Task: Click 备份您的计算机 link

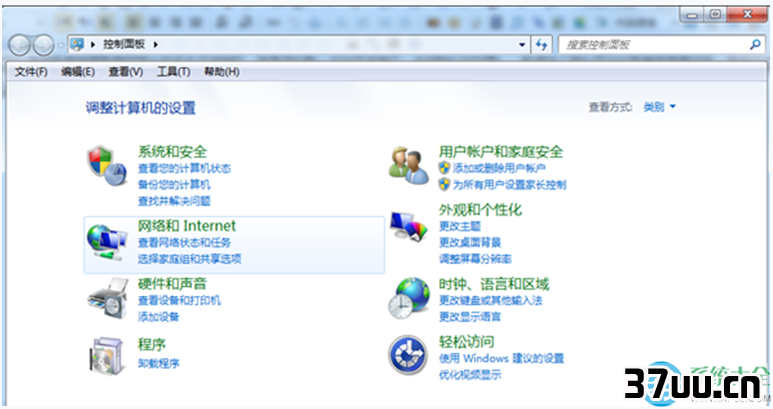Action: pyautogui.click(x=174, y=185)
